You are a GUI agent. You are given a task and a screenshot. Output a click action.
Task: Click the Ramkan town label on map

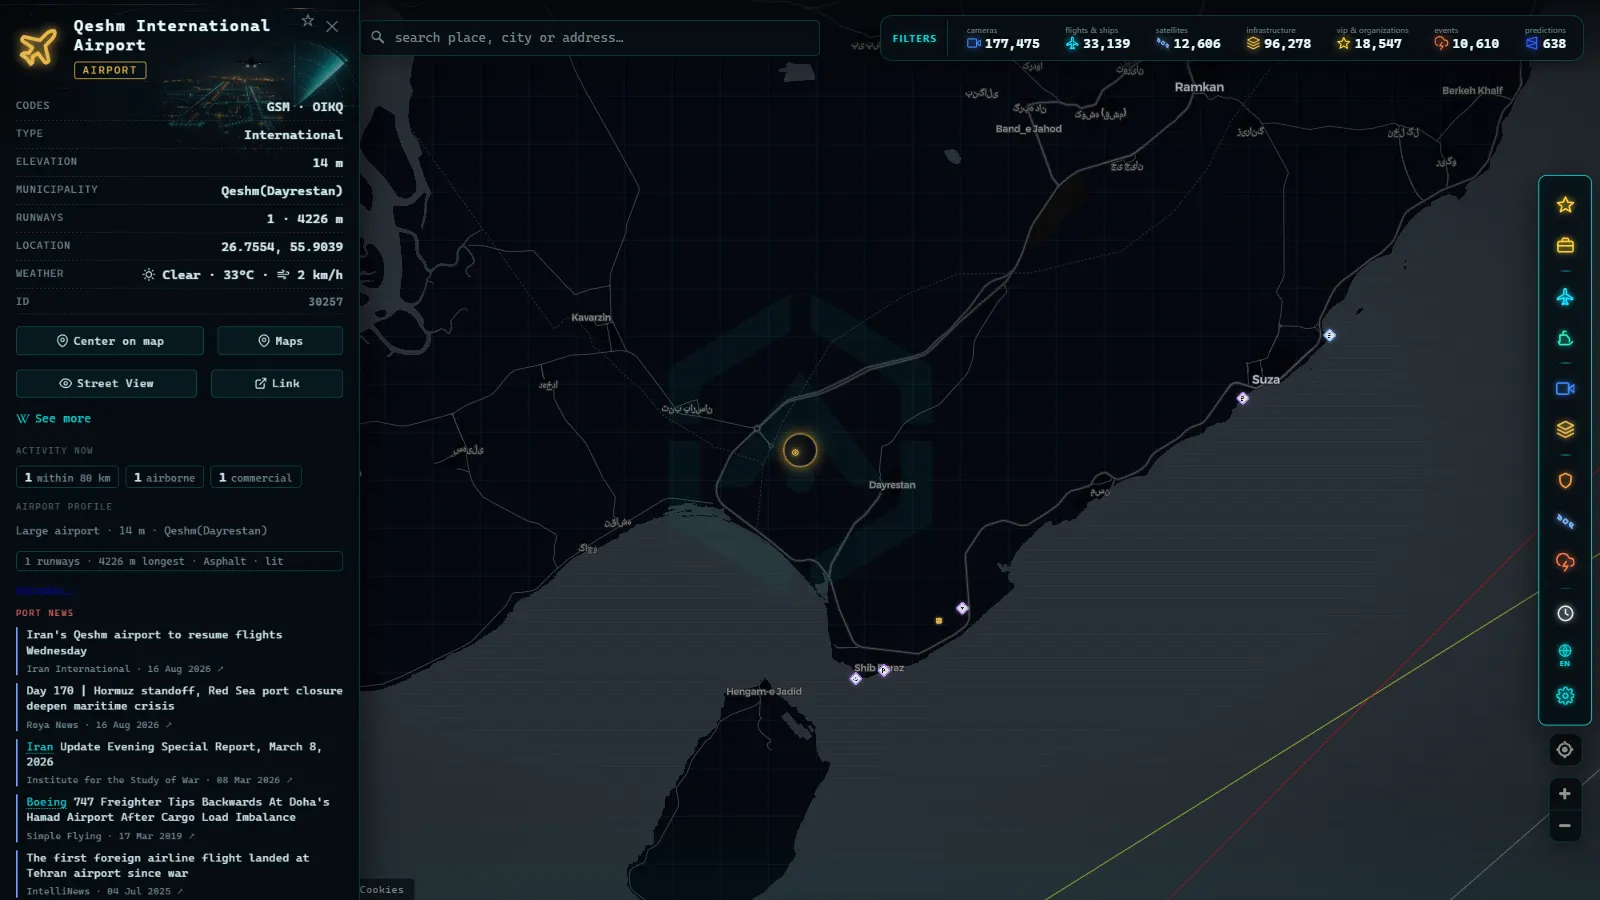(1199, 87)
